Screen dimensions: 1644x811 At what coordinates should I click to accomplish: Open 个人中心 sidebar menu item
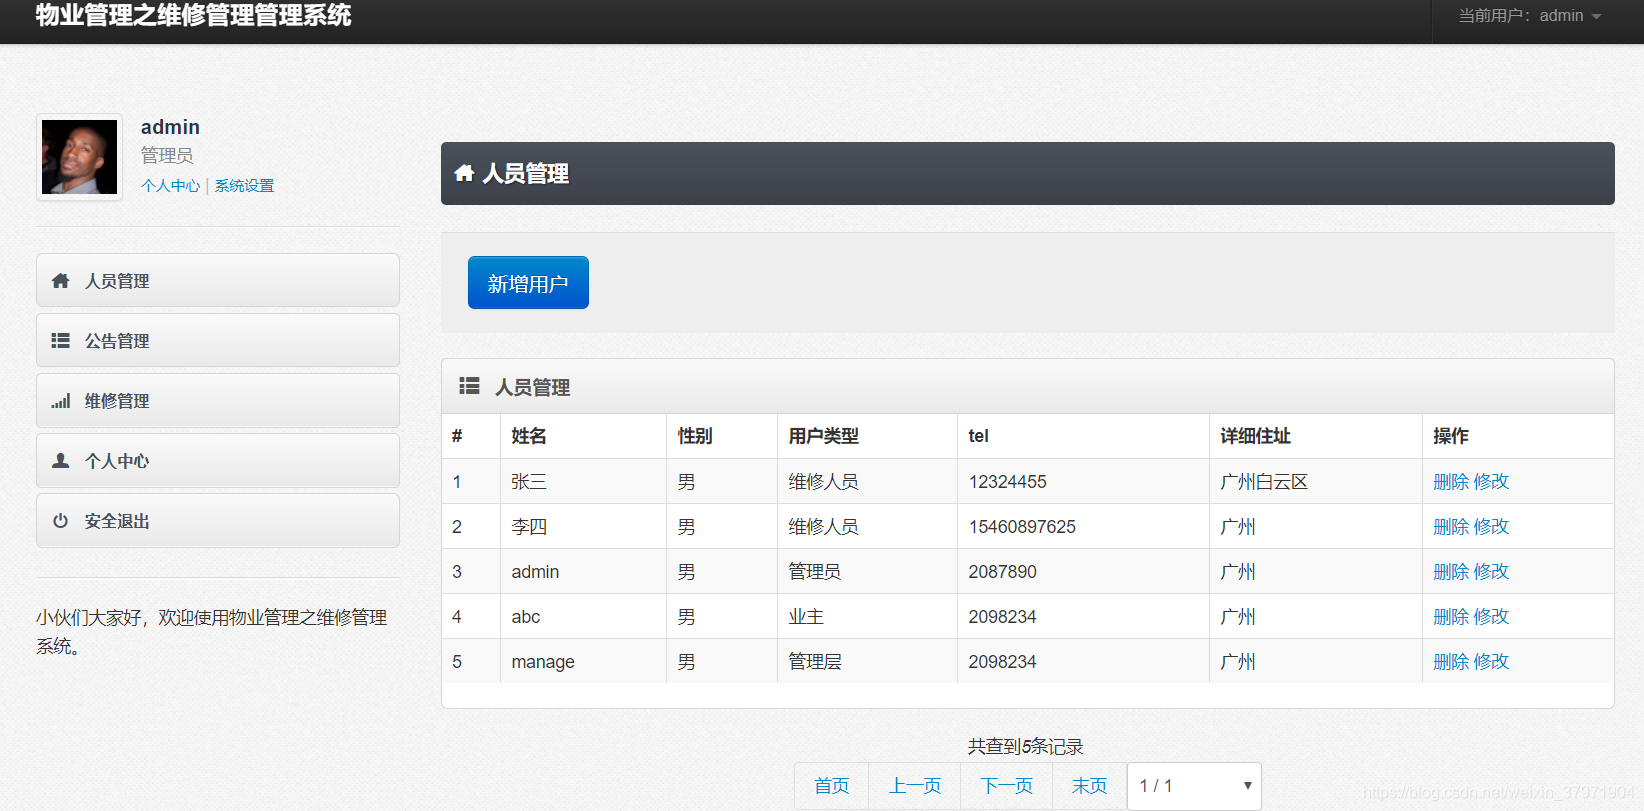coord(218,460)
